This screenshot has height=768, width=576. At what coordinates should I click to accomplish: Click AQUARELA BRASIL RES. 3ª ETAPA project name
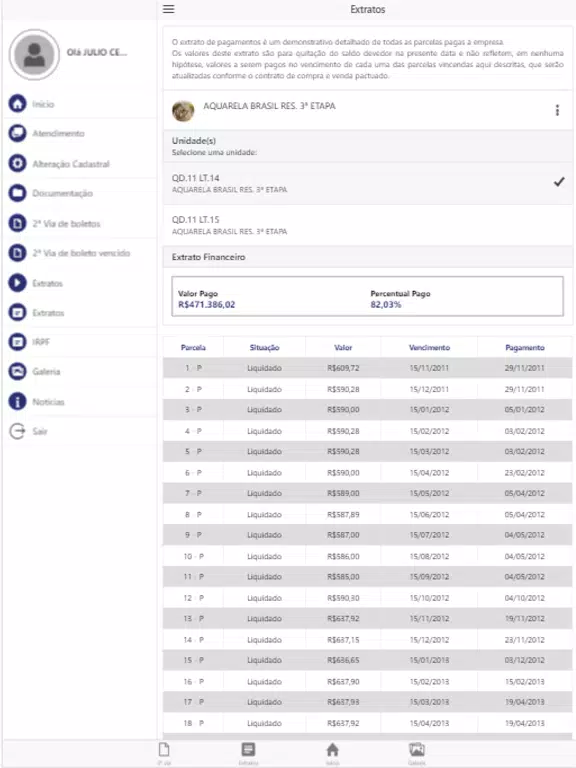(269, 106)
